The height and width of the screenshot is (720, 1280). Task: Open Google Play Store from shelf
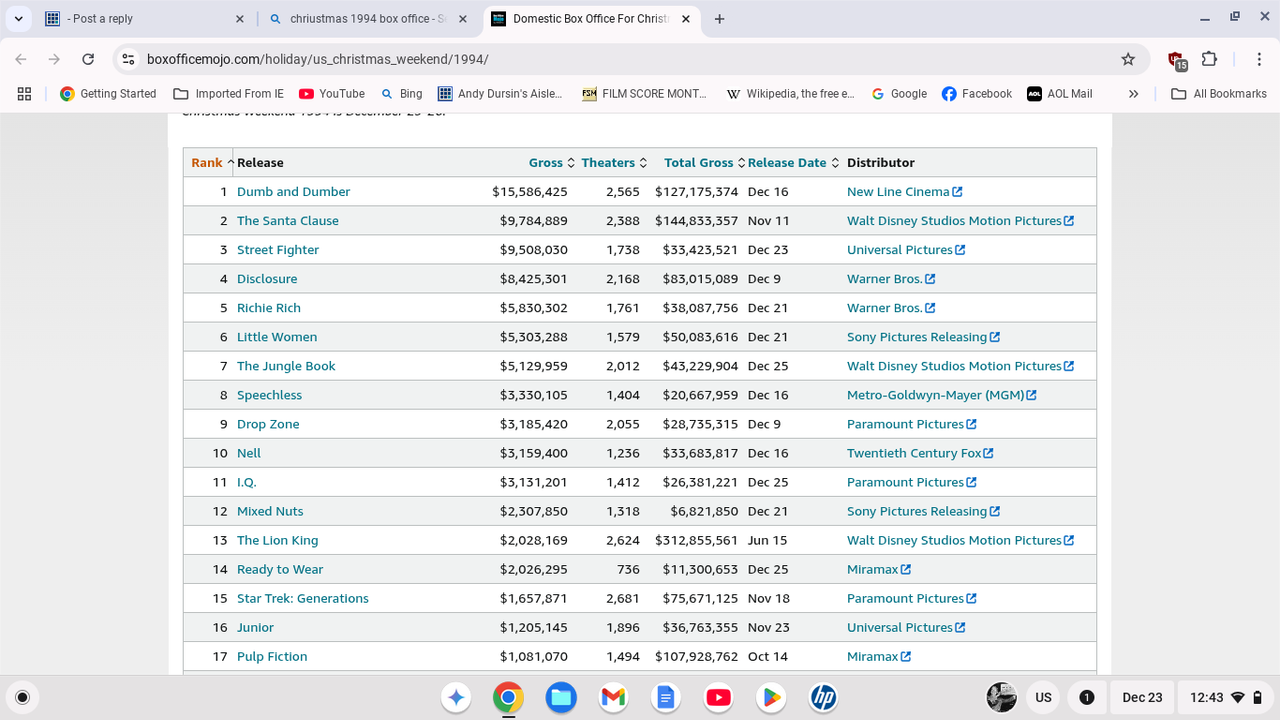(x=770, y=697)
